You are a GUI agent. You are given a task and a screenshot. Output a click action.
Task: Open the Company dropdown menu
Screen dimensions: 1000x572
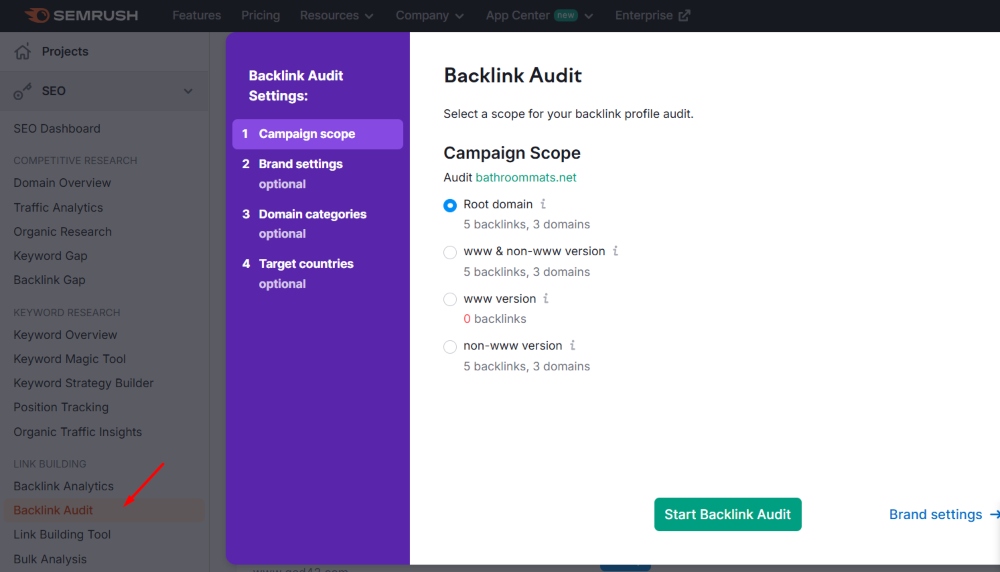[x=429, y=16]
